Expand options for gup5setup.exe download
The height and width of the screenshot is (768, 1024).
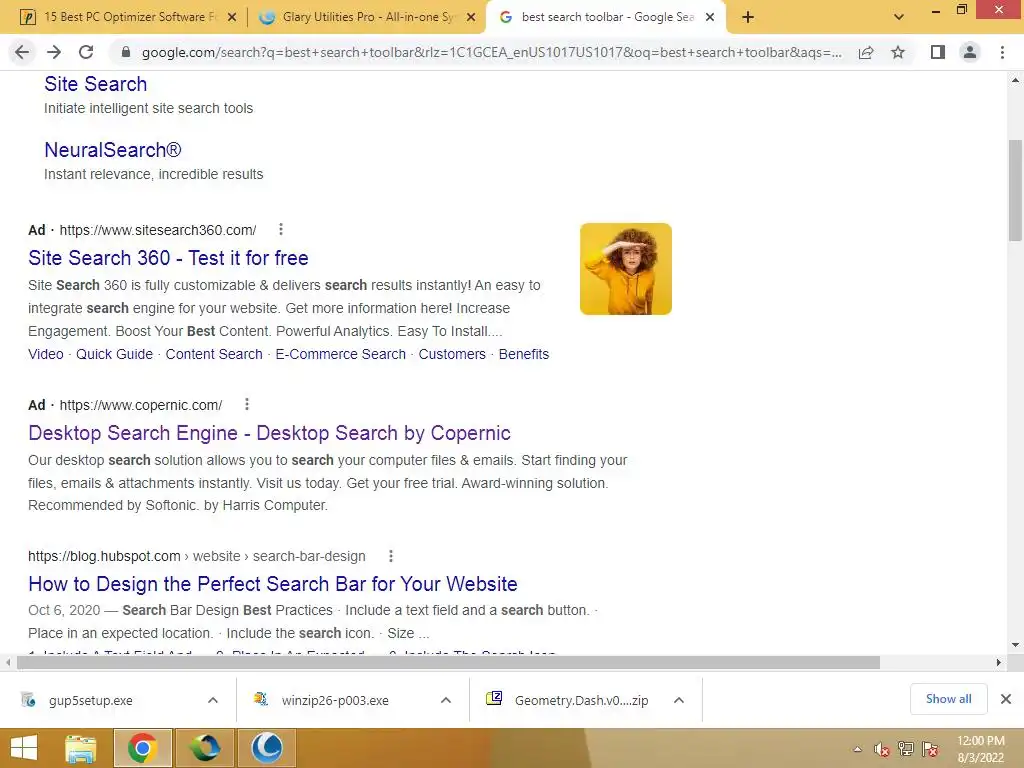click(x=213, y=700)
